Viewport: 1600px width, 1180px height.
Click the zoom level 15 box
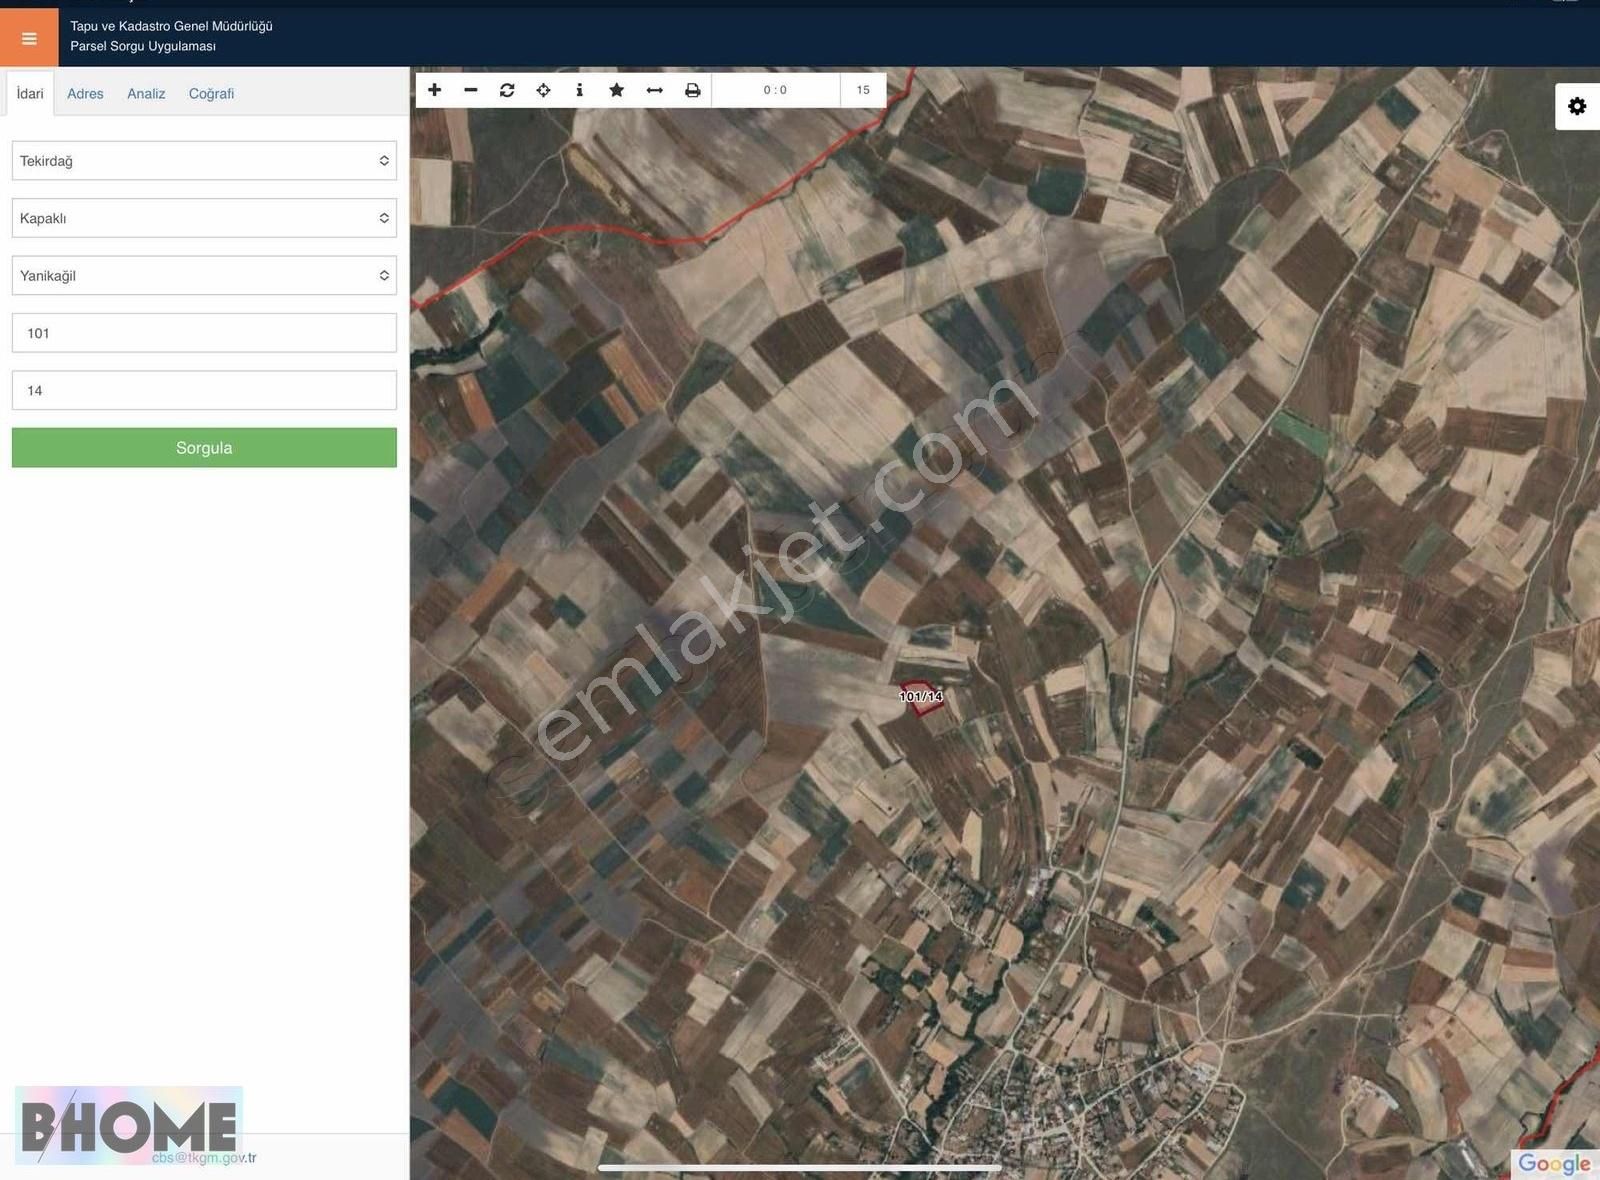[863, 90]
